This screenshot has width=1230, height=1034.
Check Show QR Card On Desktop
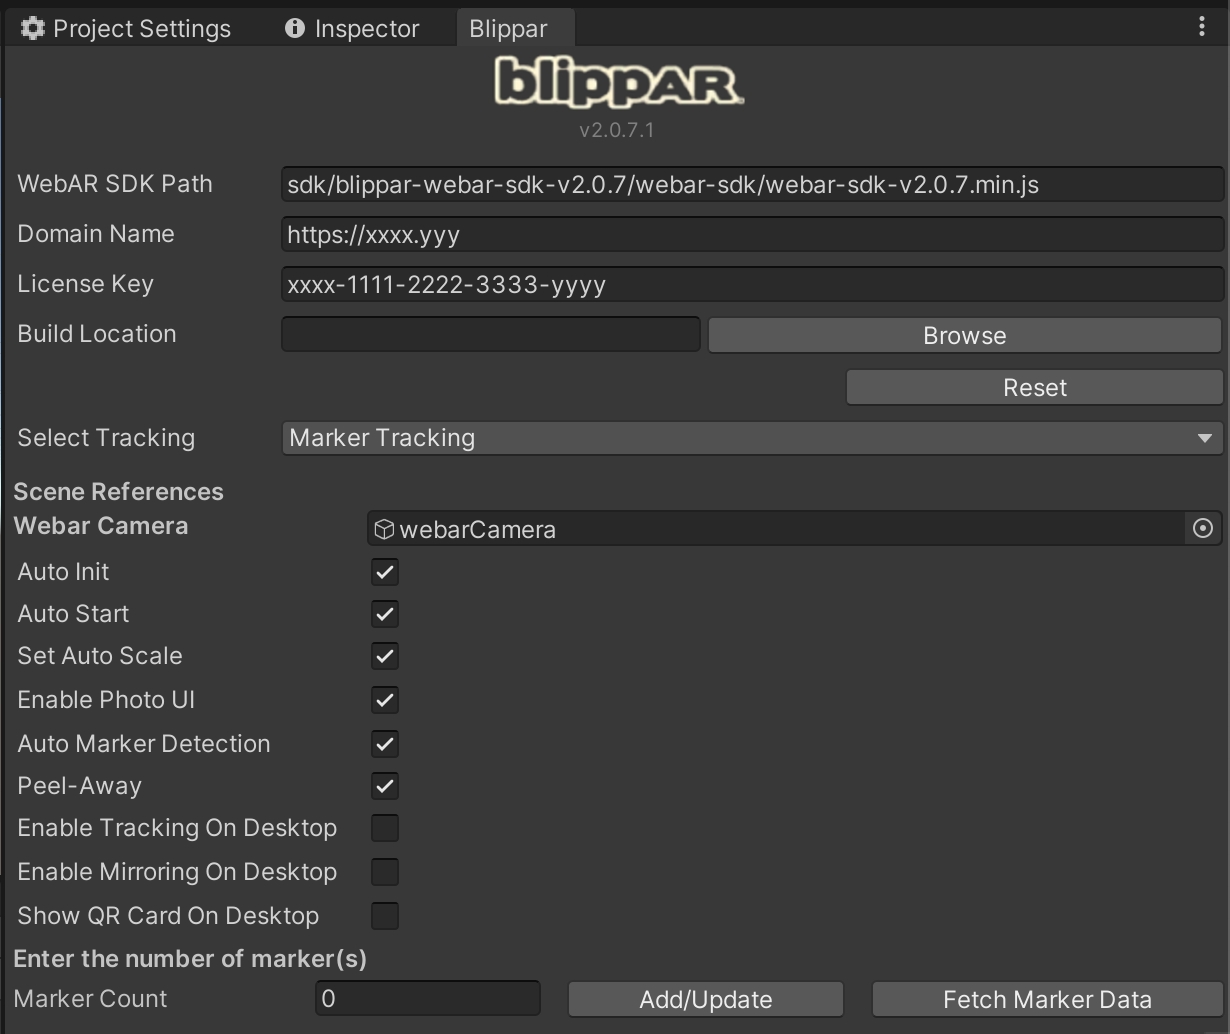coord(385,916)
